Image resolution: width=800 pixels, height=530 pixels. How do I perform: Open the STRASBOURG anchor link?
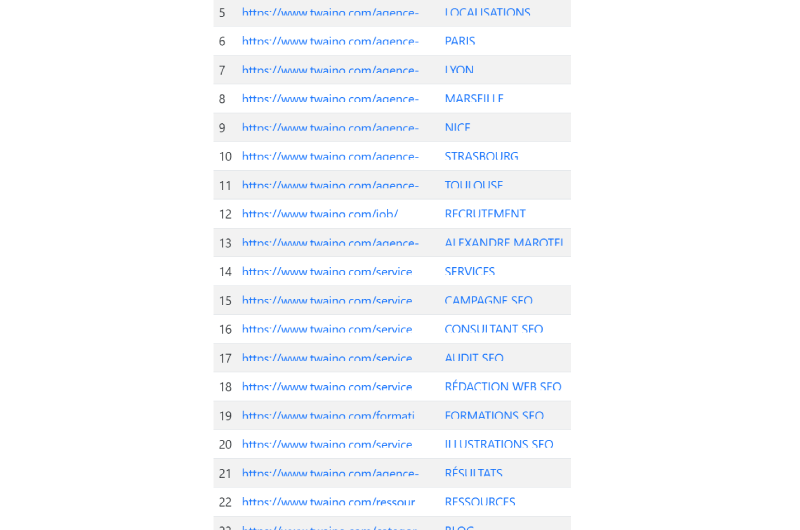click(481, 156)
